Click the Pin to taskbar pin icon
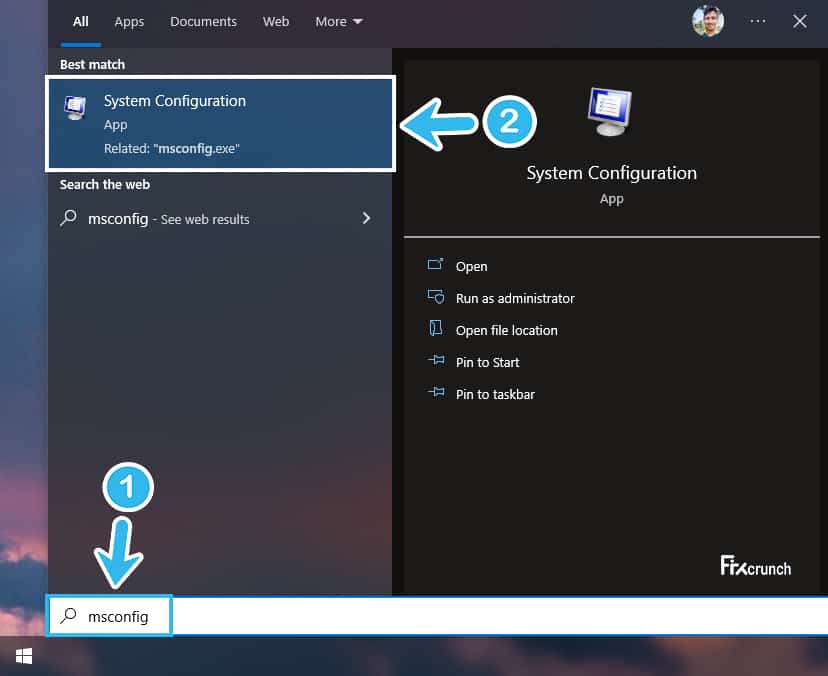This screenshot has width=828, height=676. 436,392
